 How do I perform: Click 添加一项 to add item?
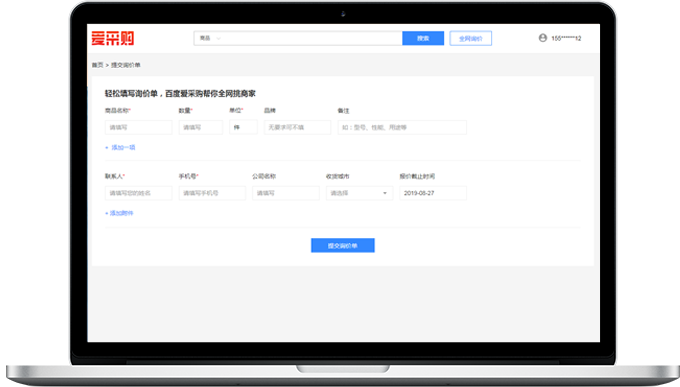[120, 148]
